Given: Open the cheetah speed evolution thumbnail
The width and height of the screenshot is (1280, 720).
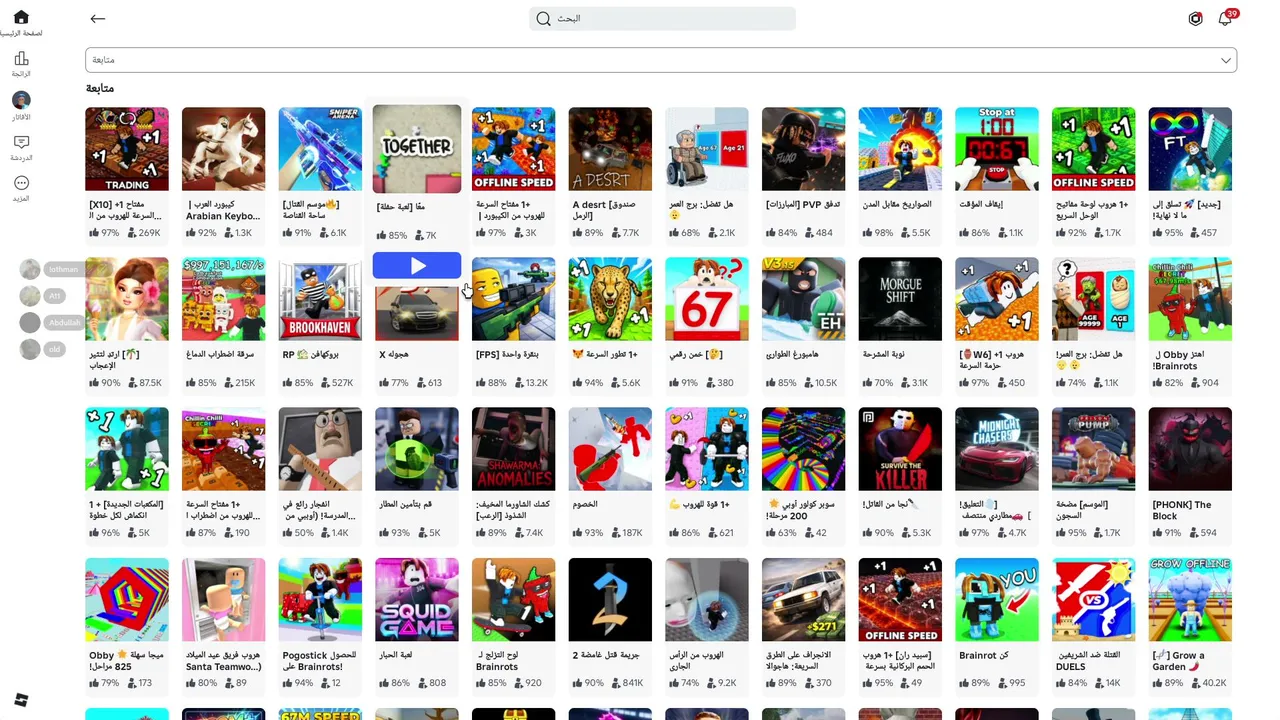Looking at the screenshot, I should point(610,299).
